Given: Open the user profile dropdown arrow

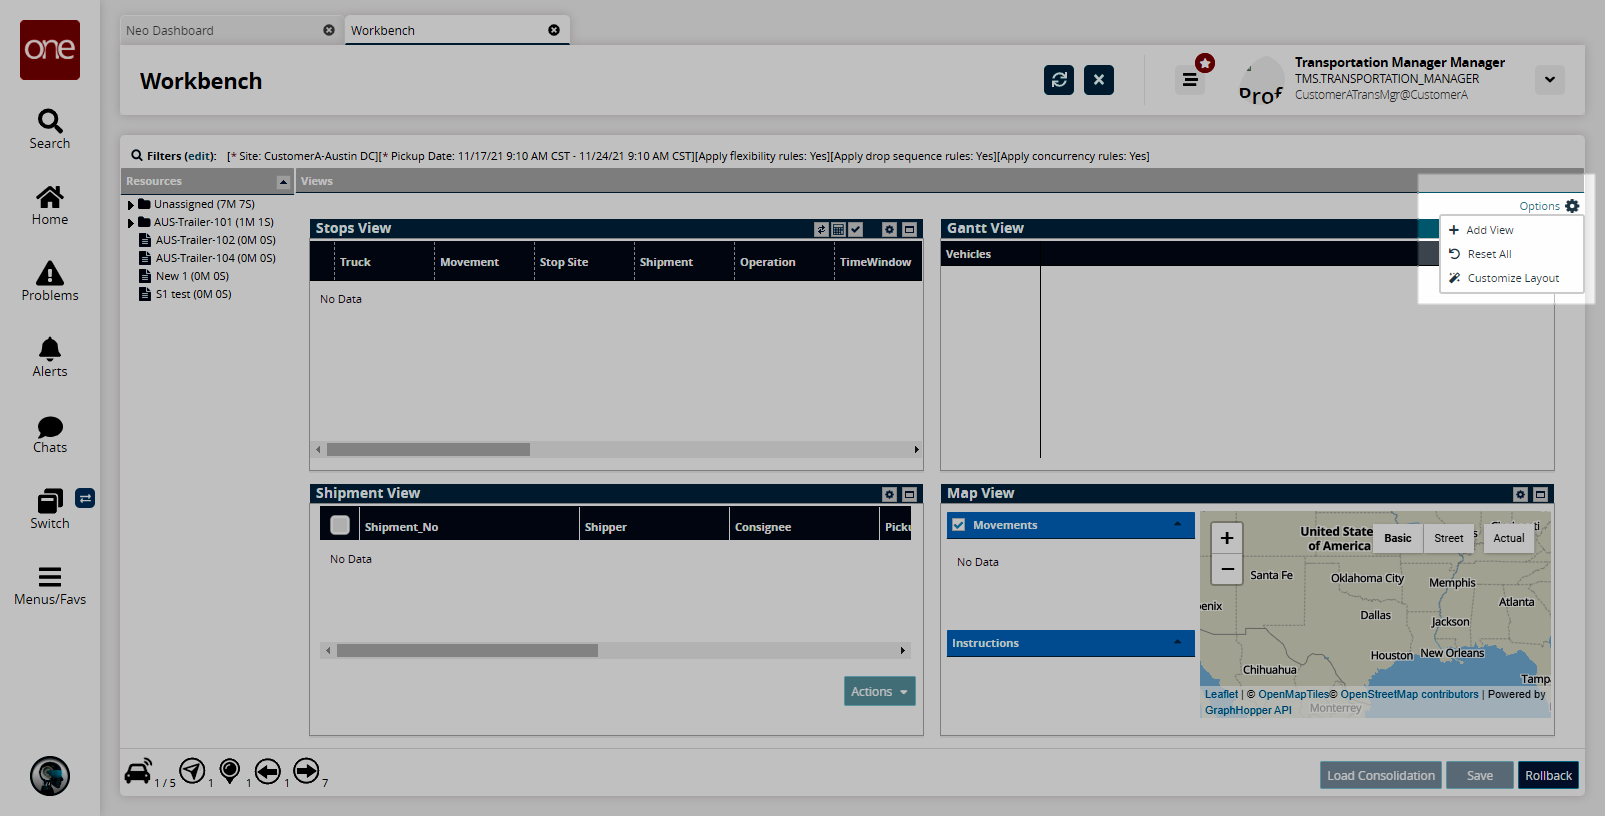Looking at the screenshot, I should (x=1550, y=80).
